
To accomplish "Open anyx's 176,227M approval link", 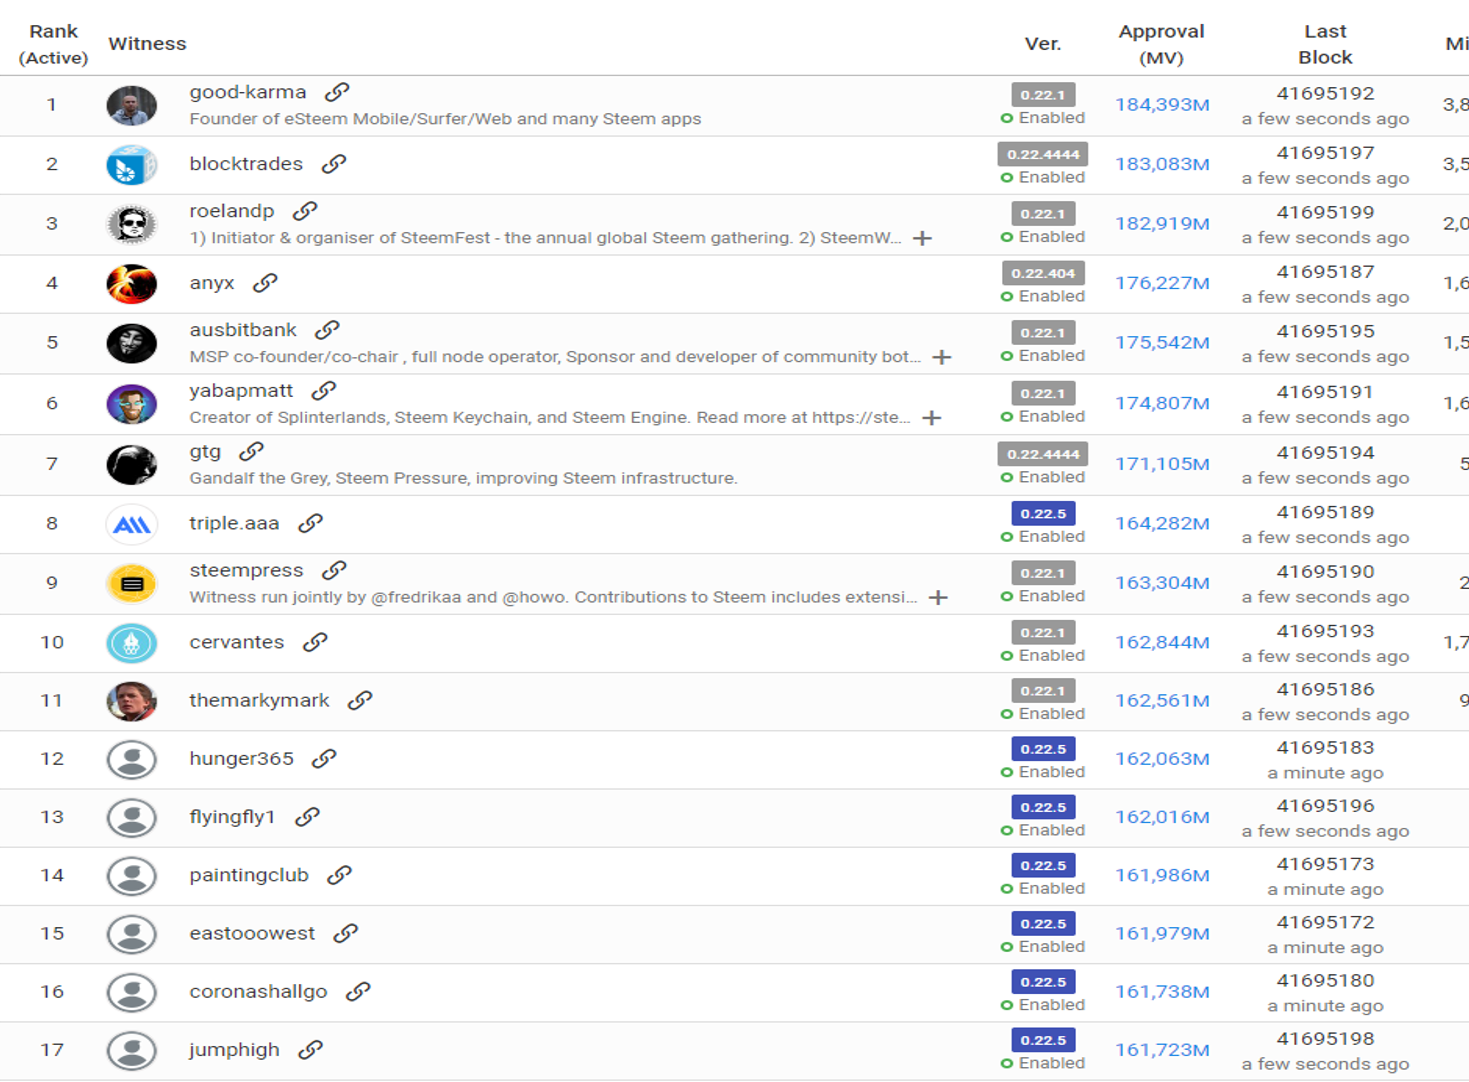I will click(1162, 283).
